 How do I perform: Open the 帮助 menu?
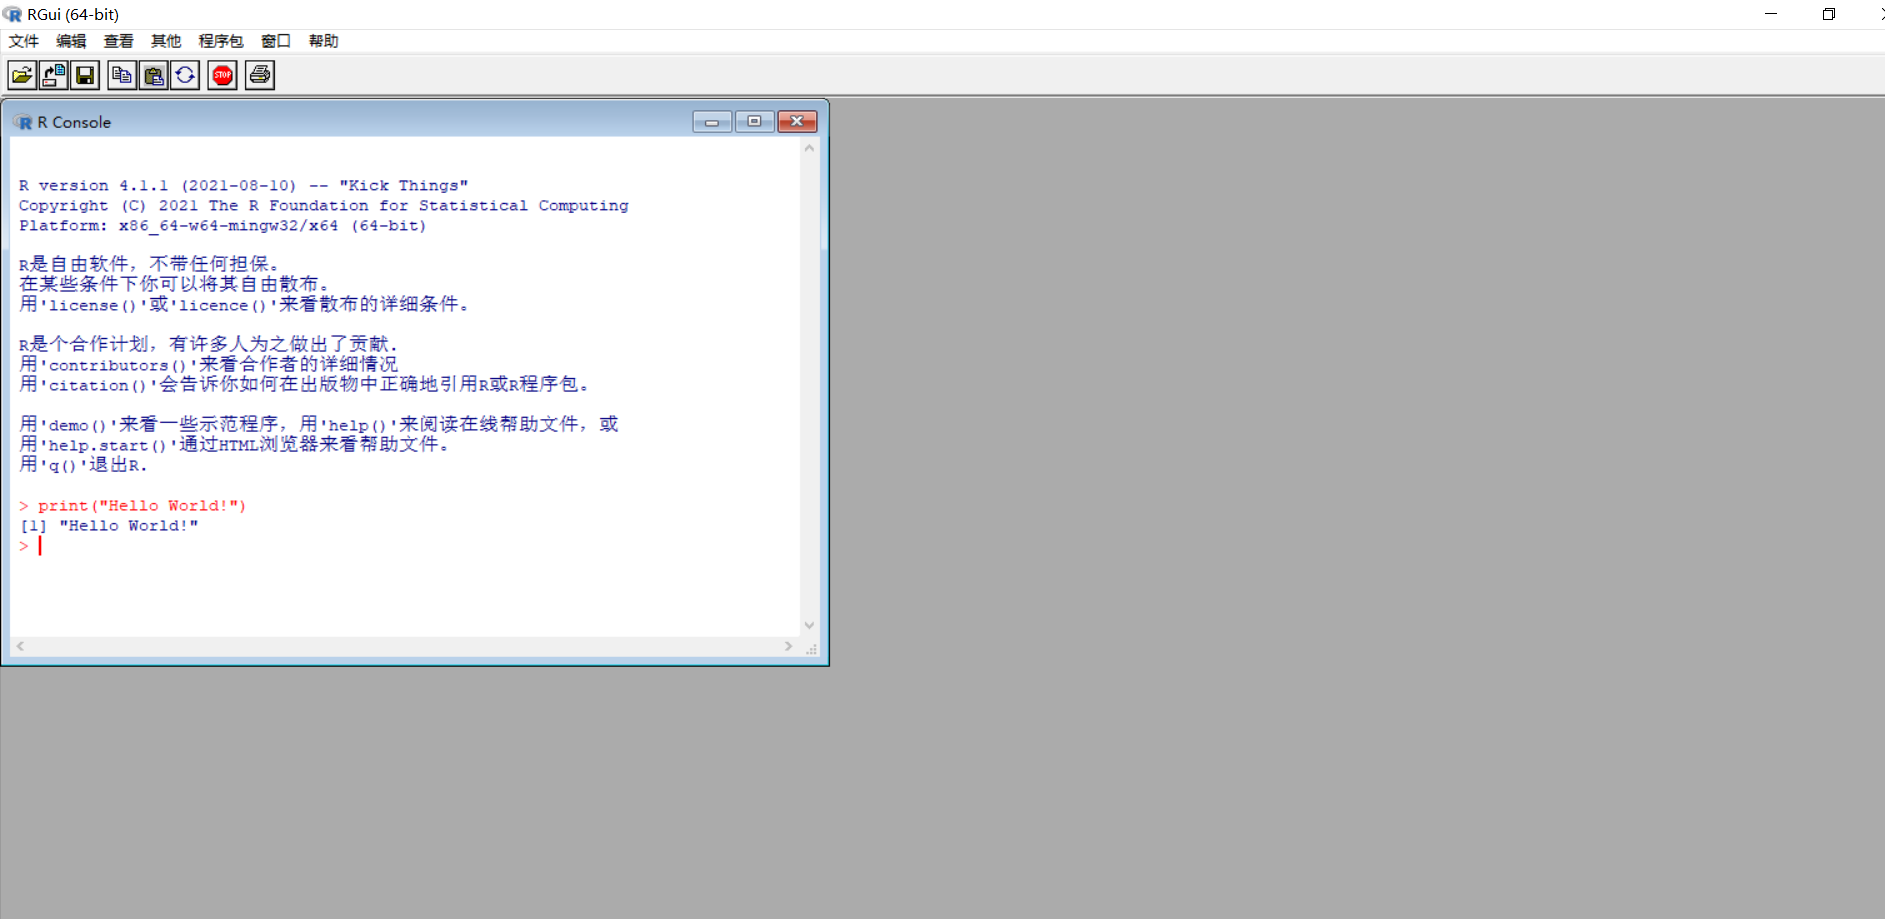322,41
